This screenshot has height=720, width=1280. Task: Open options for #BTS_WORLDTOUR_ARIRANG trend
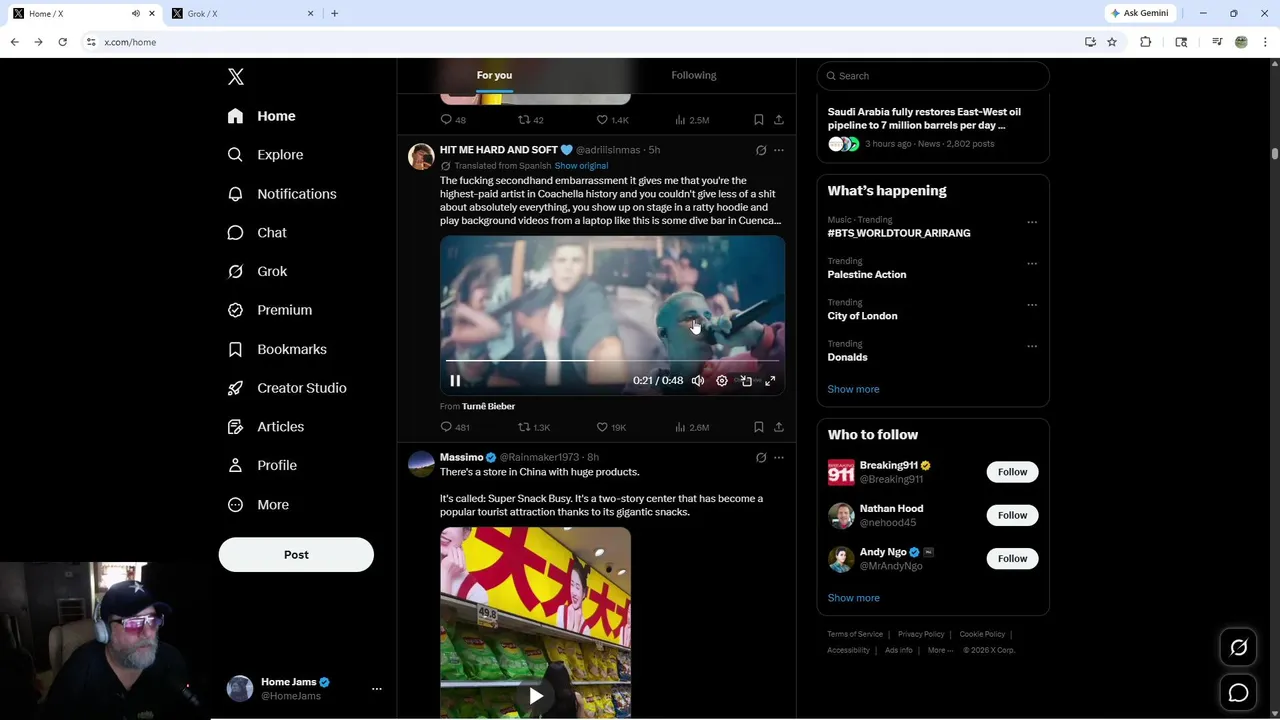pyautogui.click(x=1032, y=222)
